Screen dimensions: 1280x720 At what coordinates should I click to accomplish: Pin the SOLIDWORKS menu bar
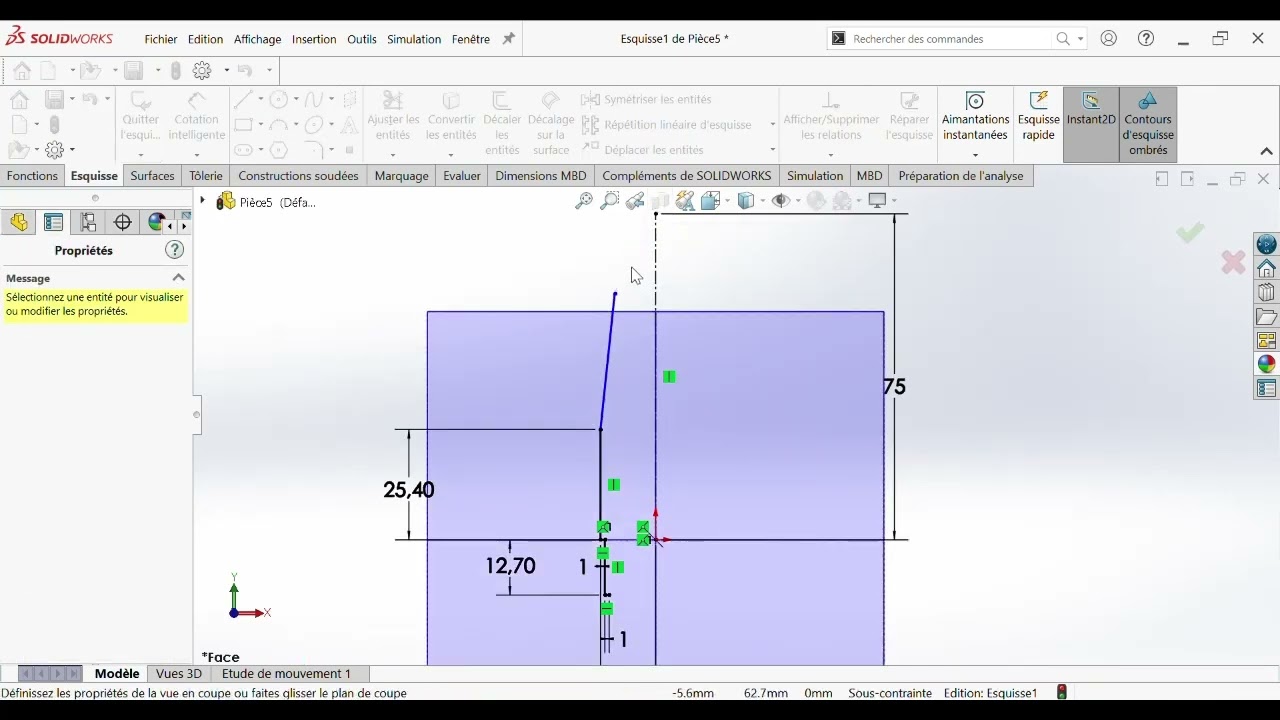509,39
